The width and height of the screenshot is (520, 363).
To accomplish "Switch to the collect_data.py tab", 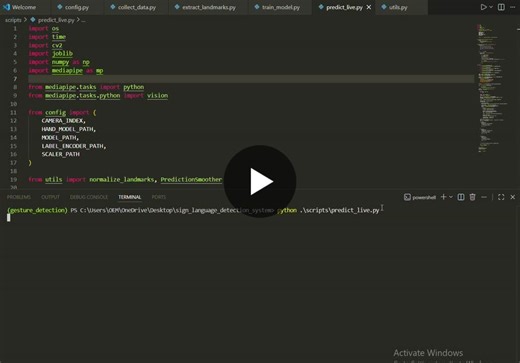I will 133,7.
